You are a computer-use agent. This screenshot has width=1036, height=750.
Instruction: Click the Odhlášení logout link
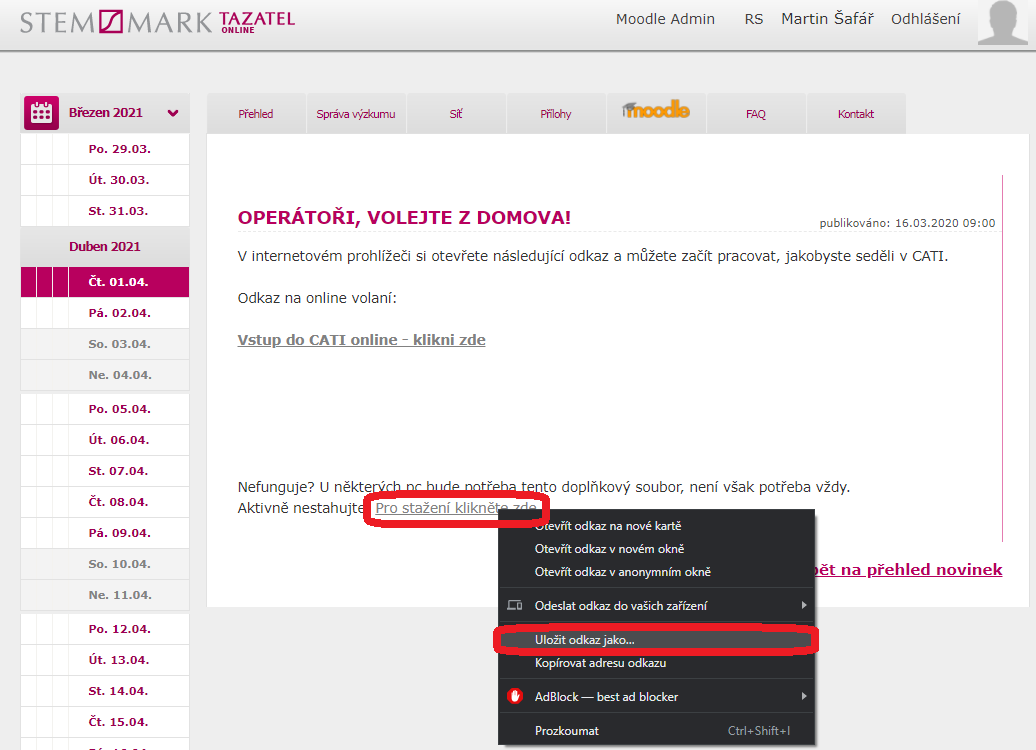925,19
